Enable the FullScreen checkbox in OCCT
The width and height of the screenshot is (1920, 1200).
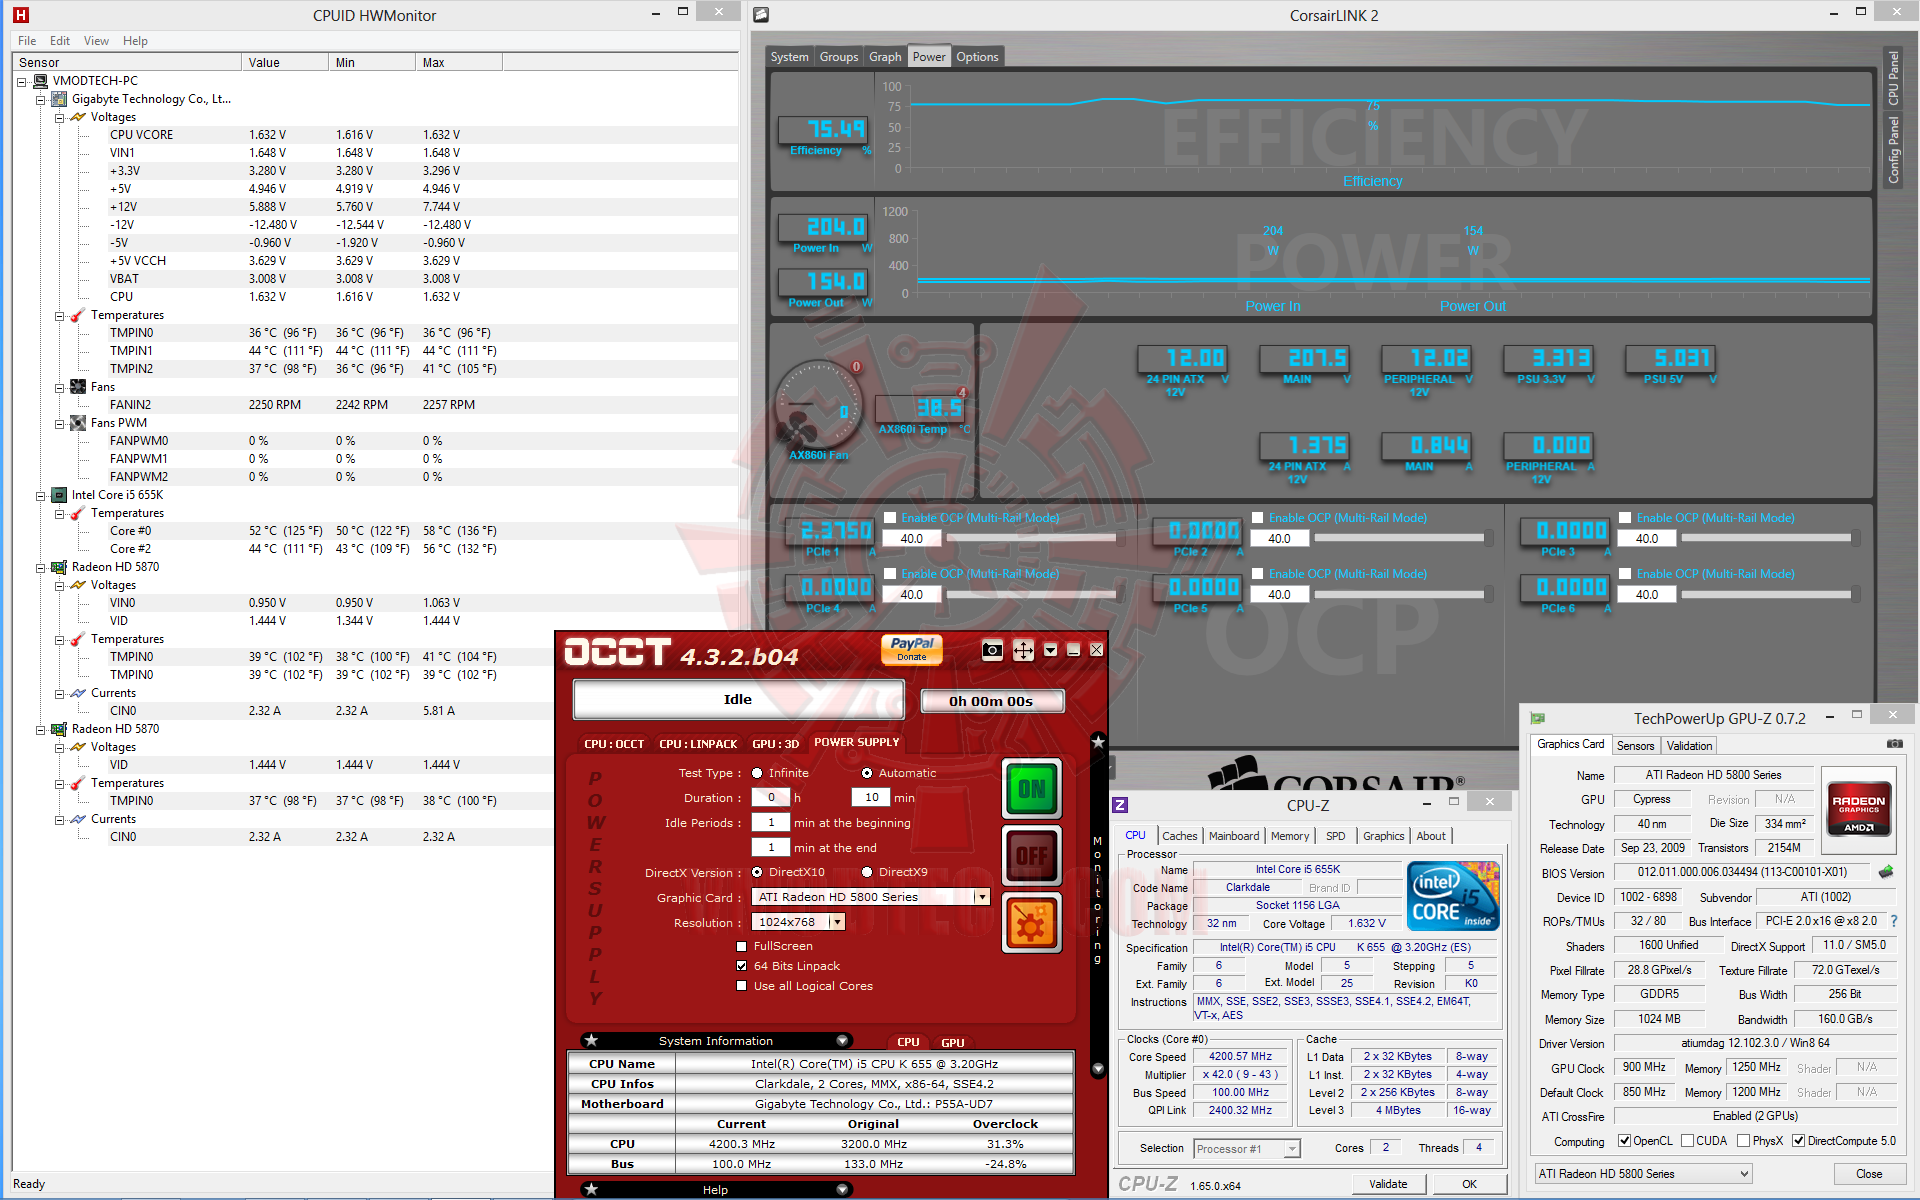pos(741,946)
